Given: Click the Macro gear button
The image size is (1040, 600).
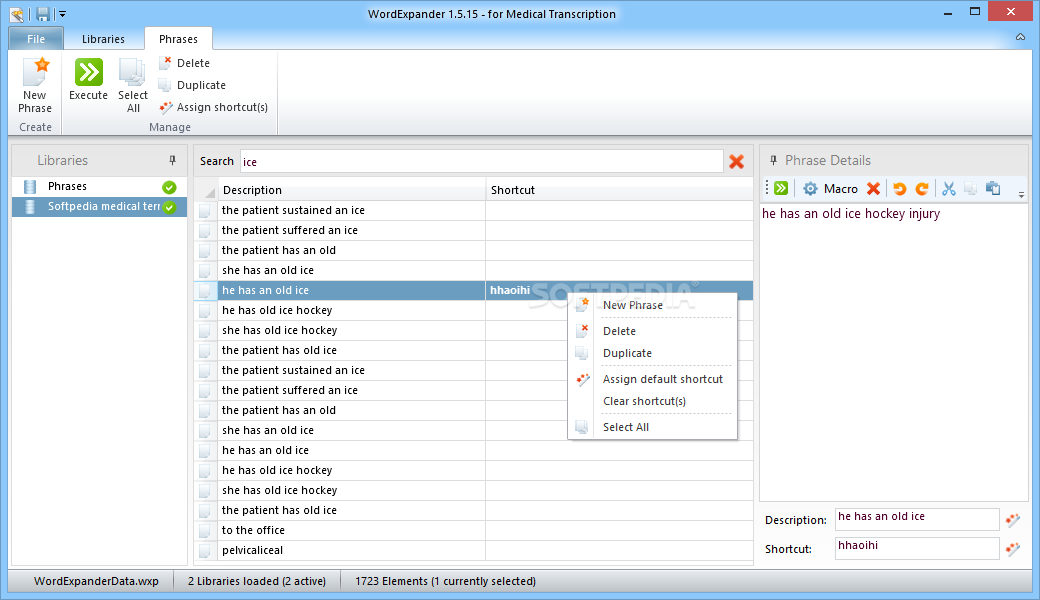Looking at the screenshot, I should tap(830, 189).
